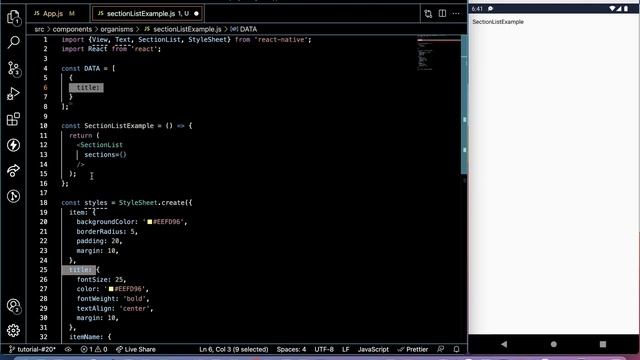Viewport: 640px width, 360px height.
Task: Open the Live Share activity bar icon
Action: coord(13,171)
